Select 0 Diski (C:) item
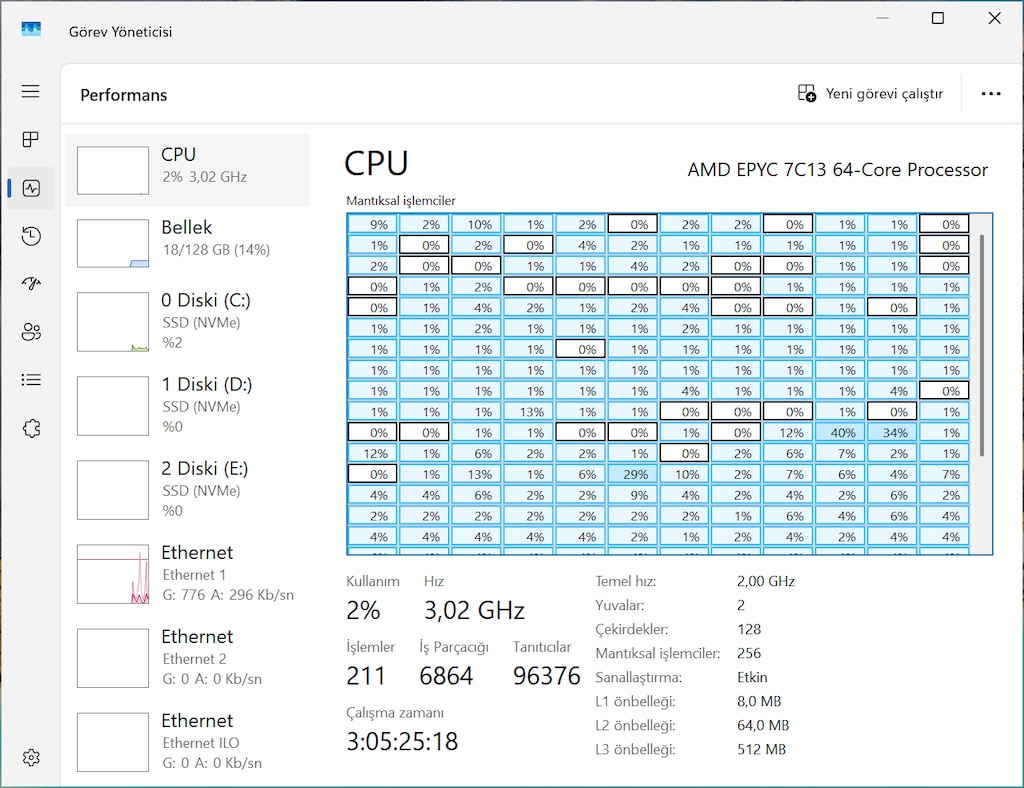Screen dimensions: 1024x788 coord(187,321)
